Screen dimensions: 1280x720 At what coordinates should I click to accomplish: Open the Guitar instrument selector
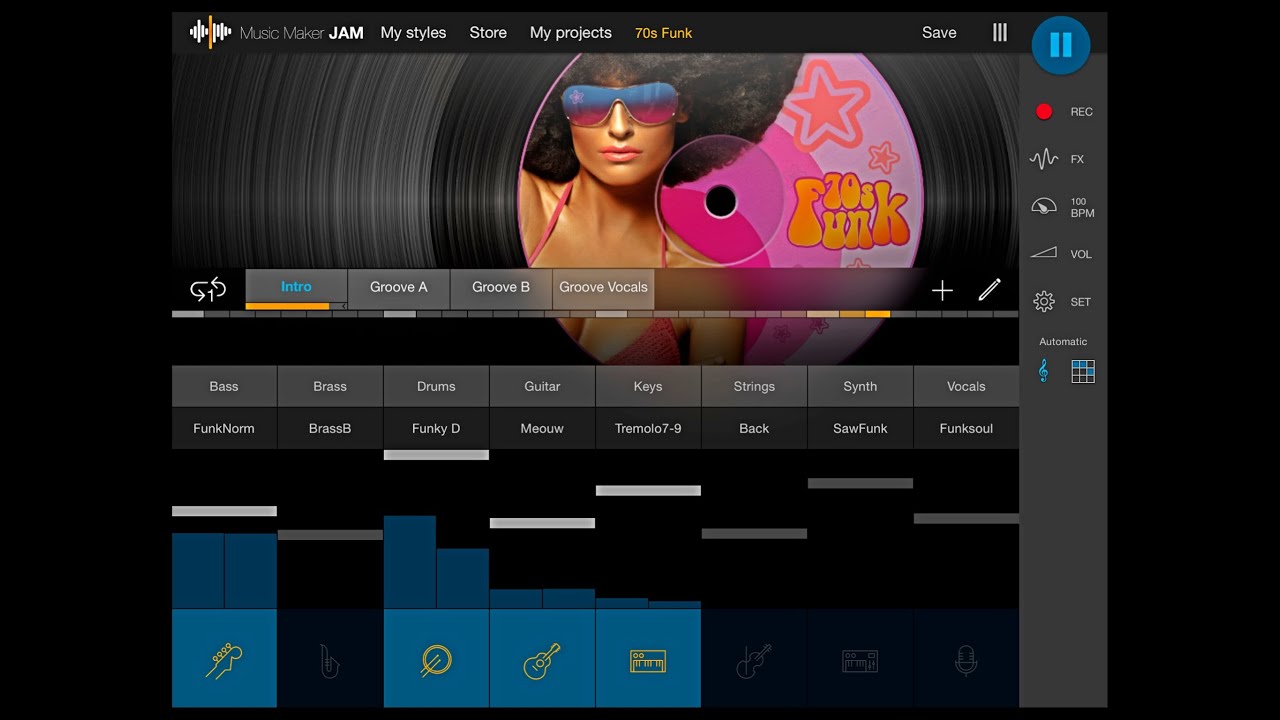(x=542, y=386)
